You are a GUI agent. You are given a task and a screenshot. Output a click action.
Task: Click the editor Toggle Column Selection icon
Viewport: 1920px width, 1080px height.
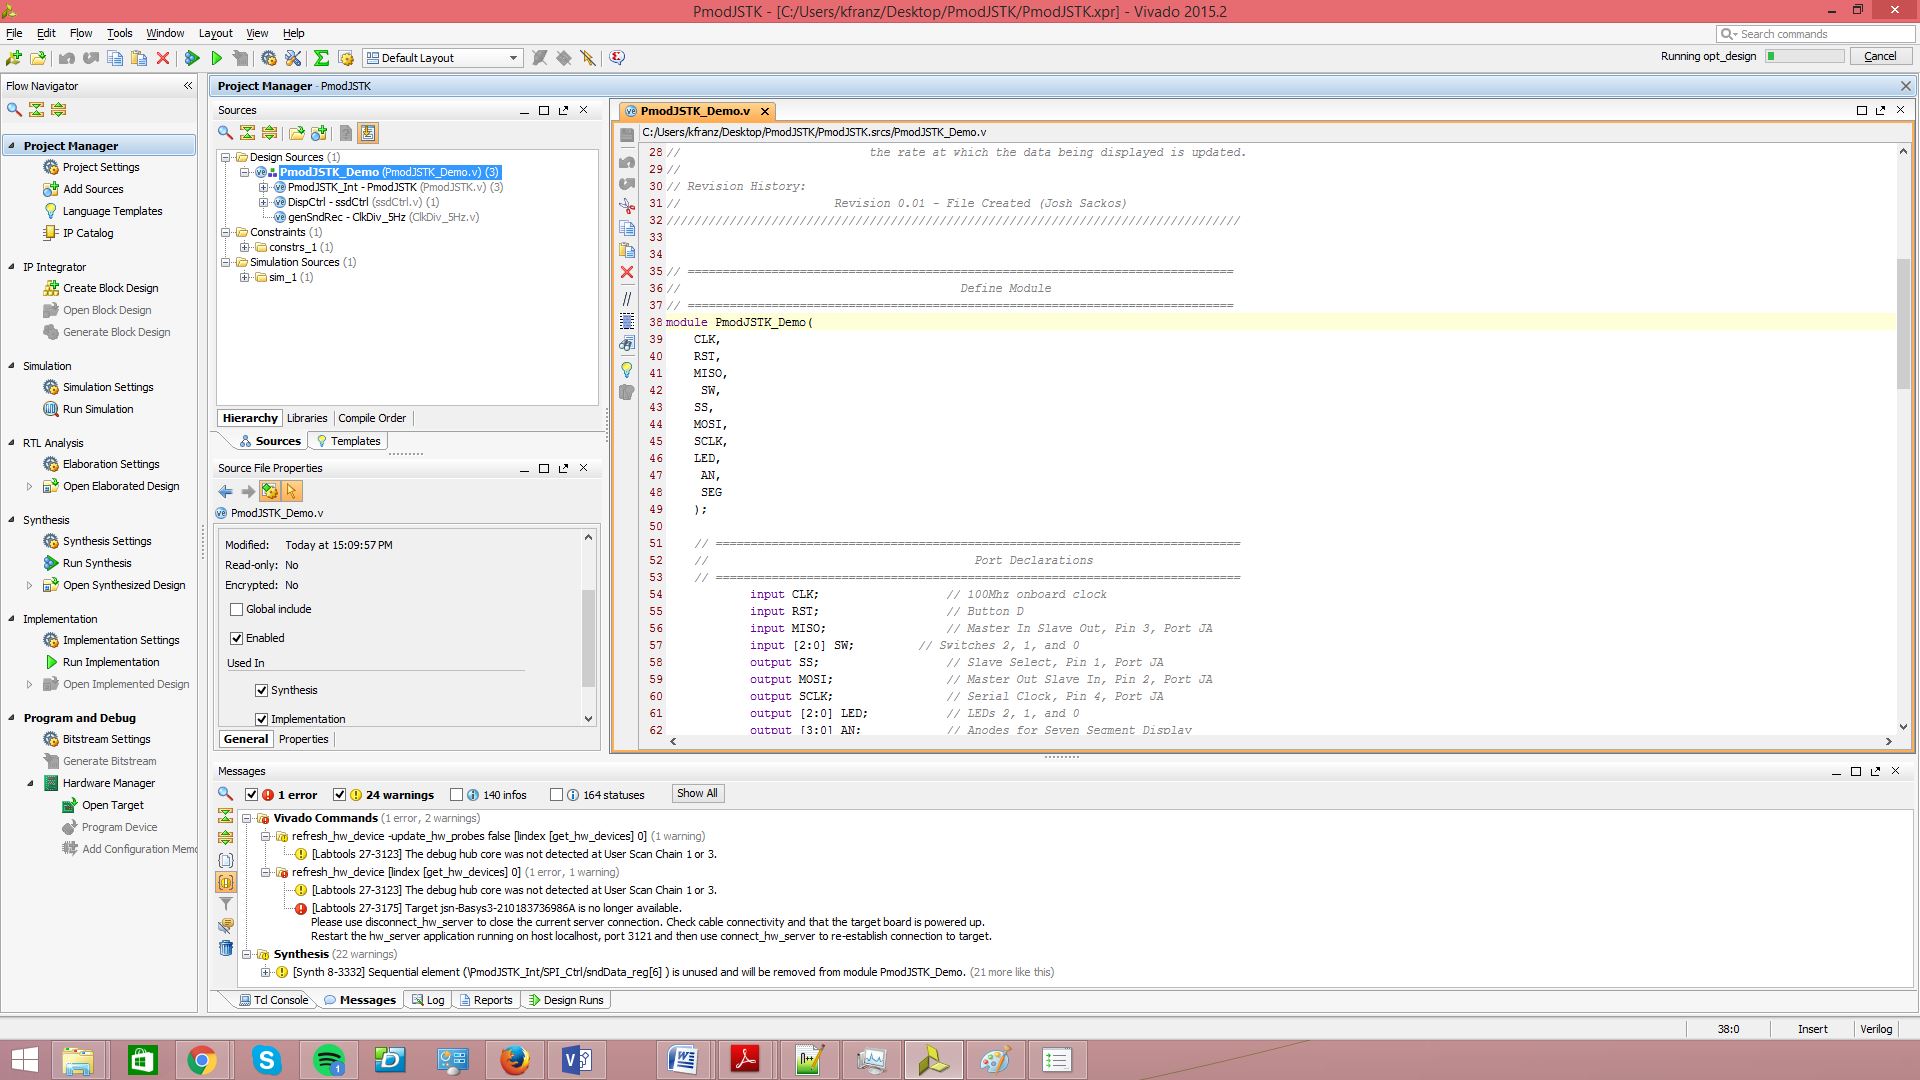tap(627, 321)
